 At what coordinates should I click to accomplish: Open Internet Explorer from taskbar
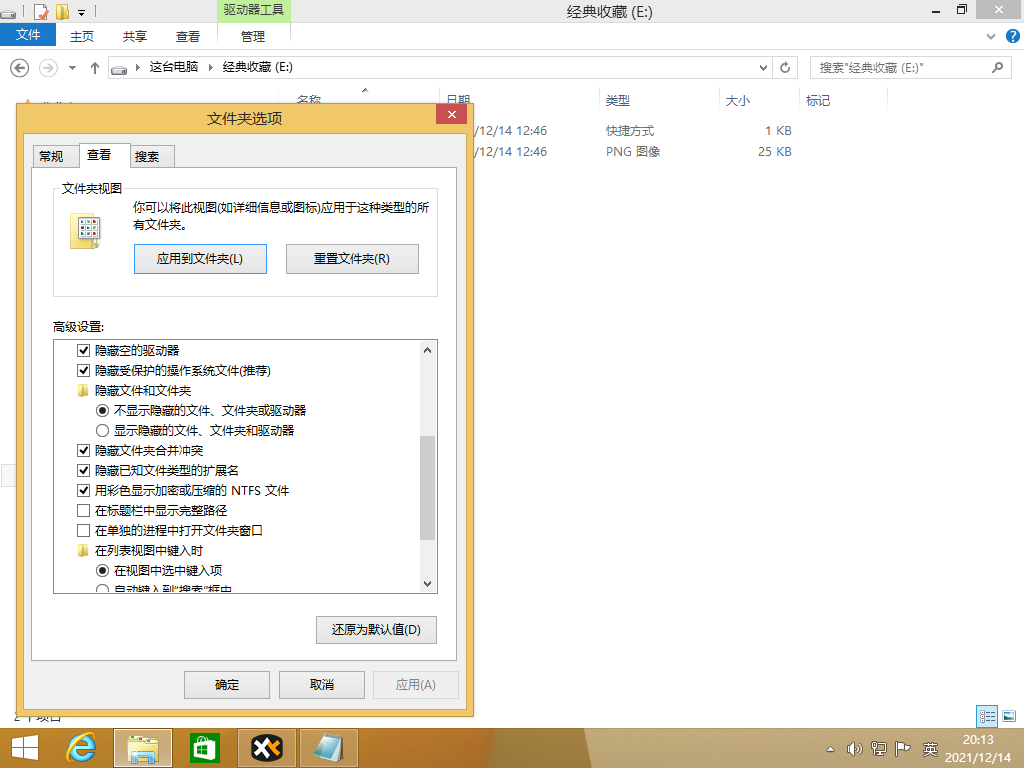(81, 748)
